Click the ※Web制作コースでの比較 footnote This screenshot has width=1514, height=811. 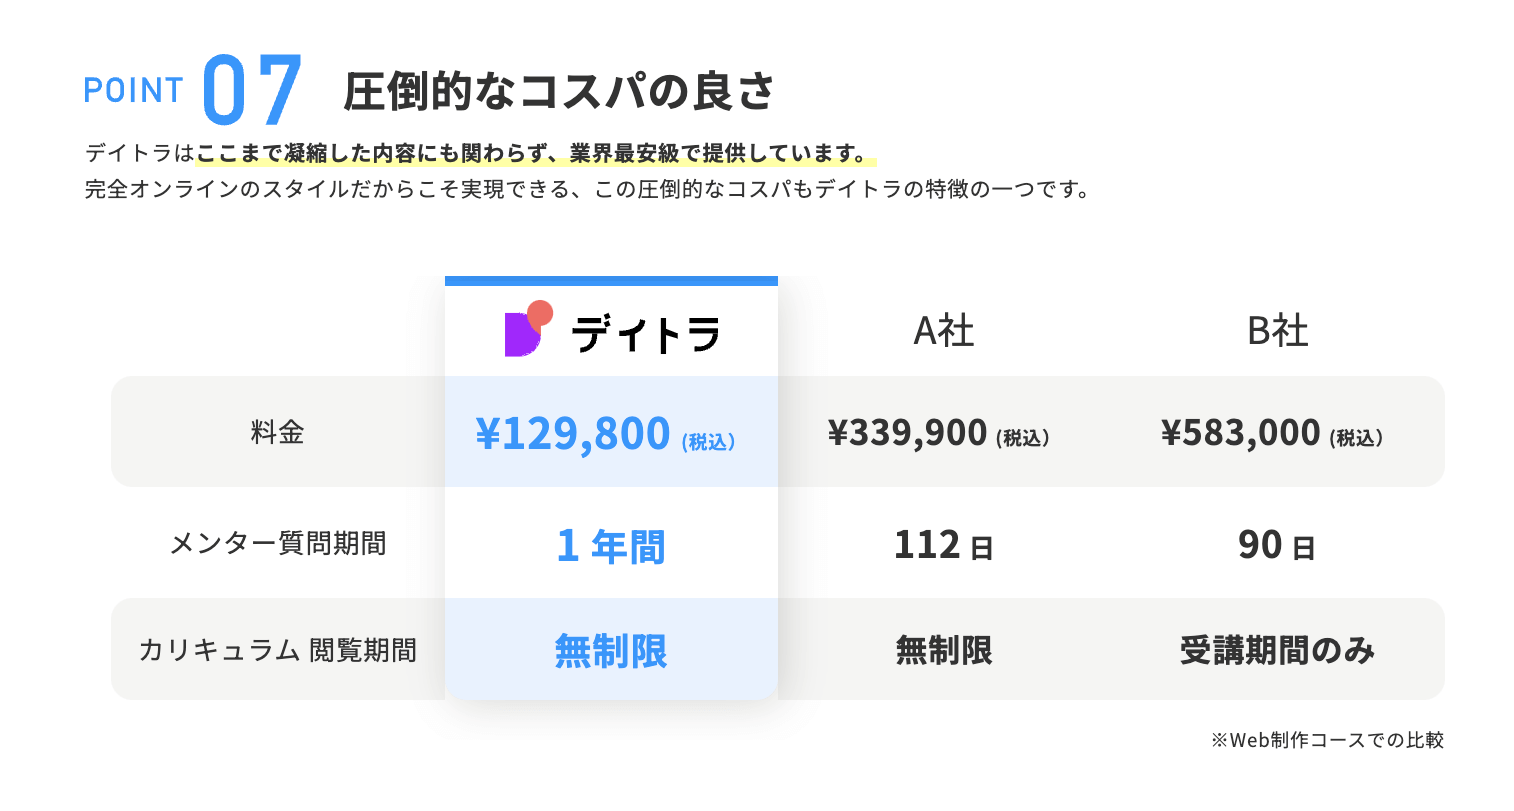[1327, 741]
